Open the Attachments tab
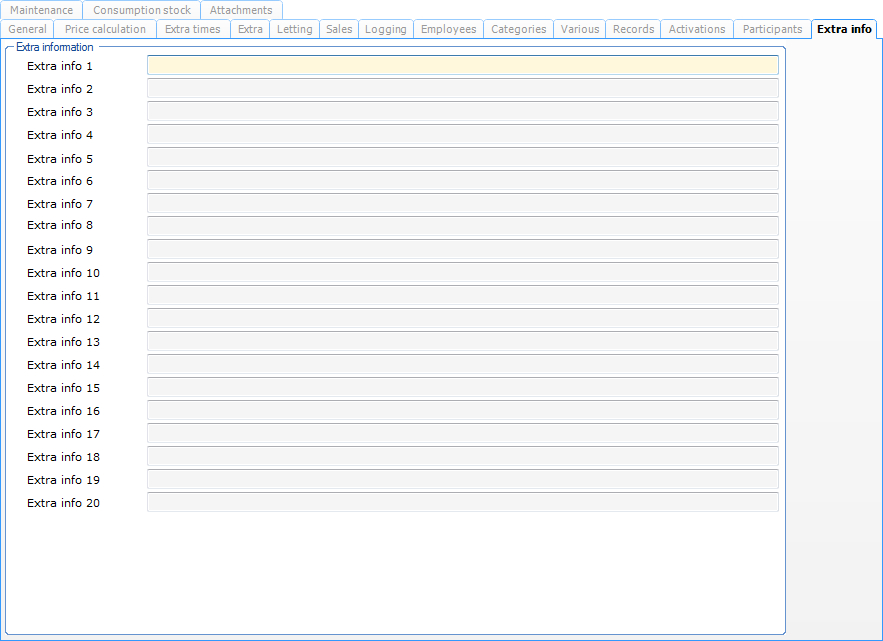Image resolution: width=883 pixels, height=641 pixels. coord(241,10)
